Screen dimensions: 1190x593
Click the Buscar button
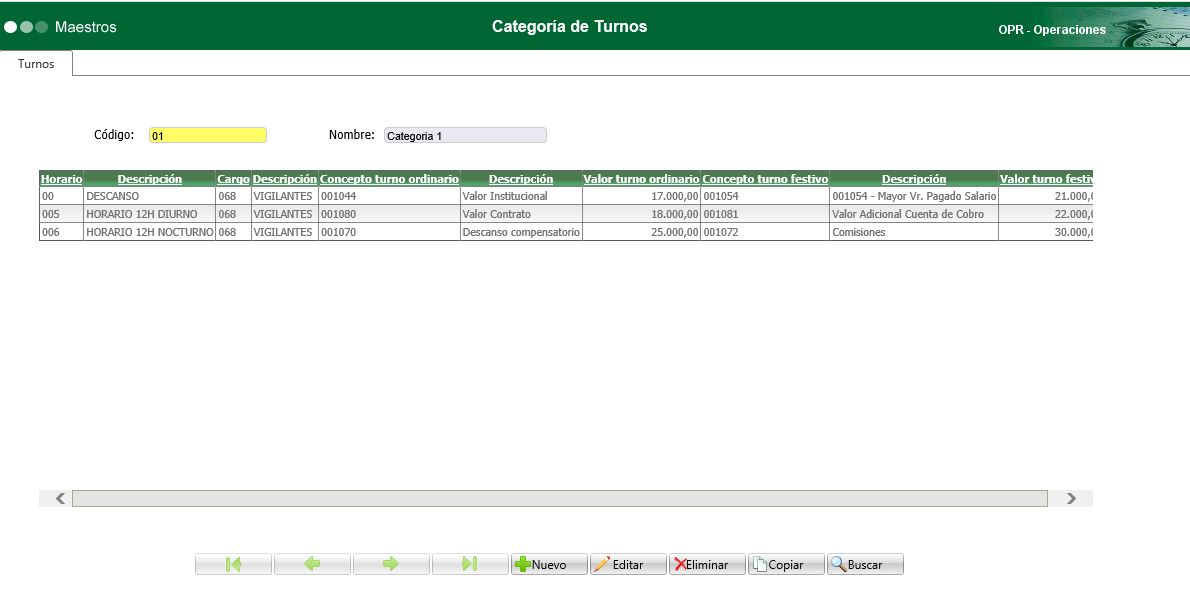pyautogui.click(x=865, y=563)
